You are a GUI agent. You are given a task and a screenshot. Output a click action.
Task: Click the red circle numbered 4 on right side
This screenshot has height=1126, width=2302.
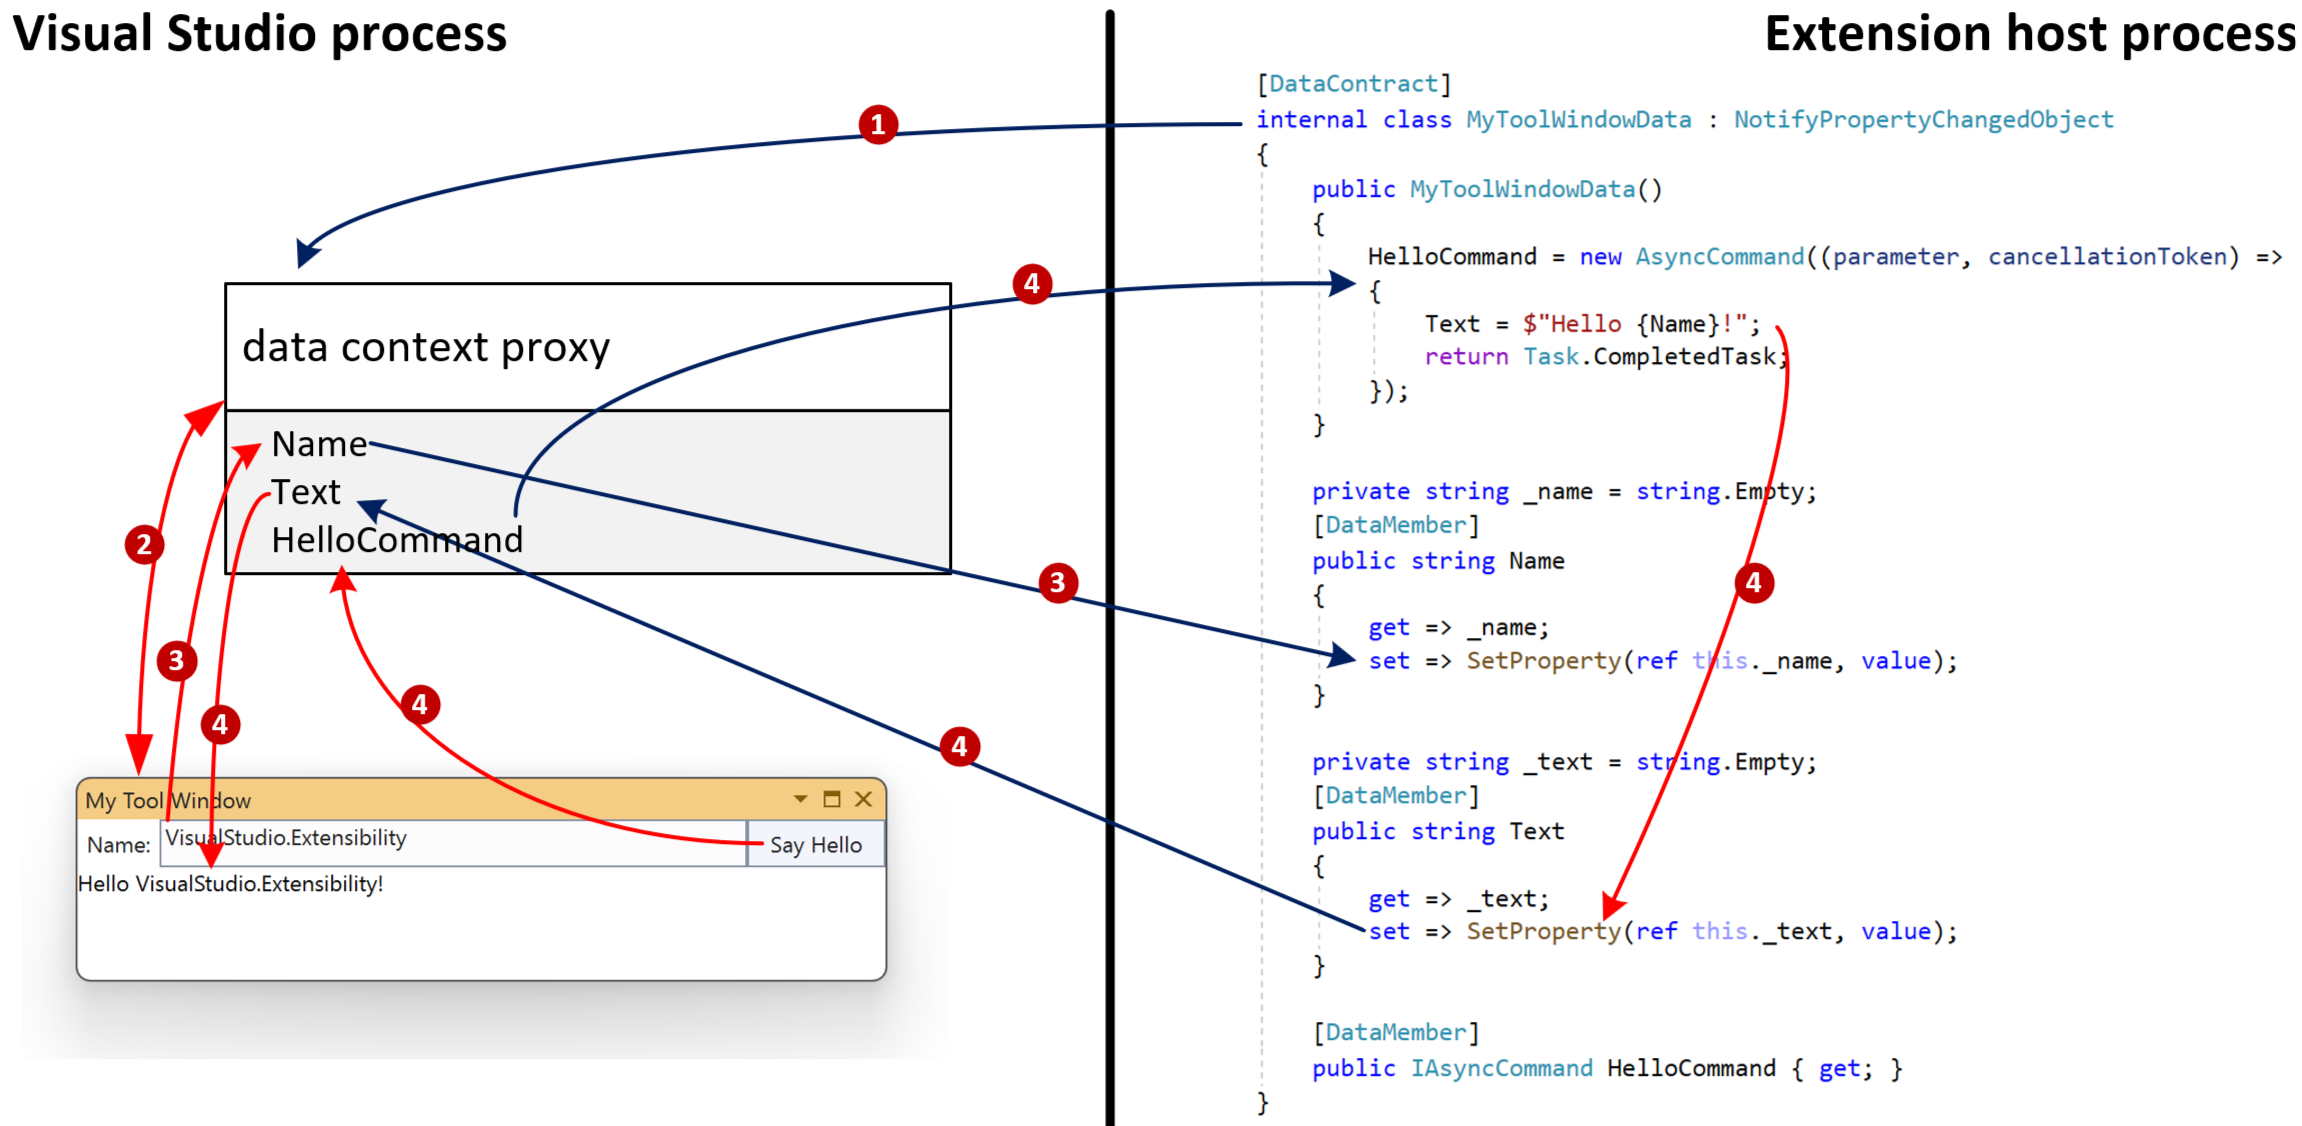click(x=1756, y=583)
